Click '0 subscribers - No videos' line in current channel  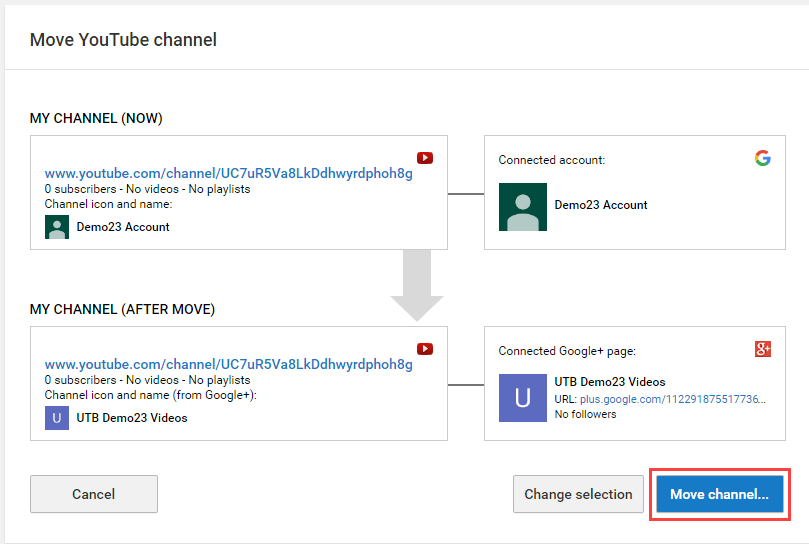click(x=147, y=189)
